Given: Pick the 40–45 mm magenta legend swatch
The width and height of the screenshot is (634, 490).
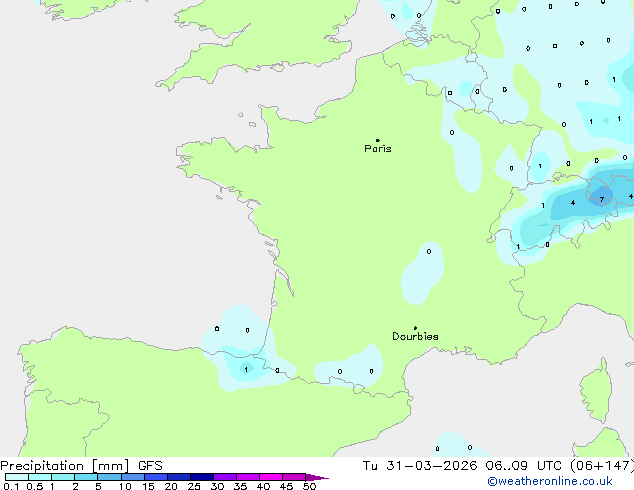Looking at the screenshot, I should (271, 477).
